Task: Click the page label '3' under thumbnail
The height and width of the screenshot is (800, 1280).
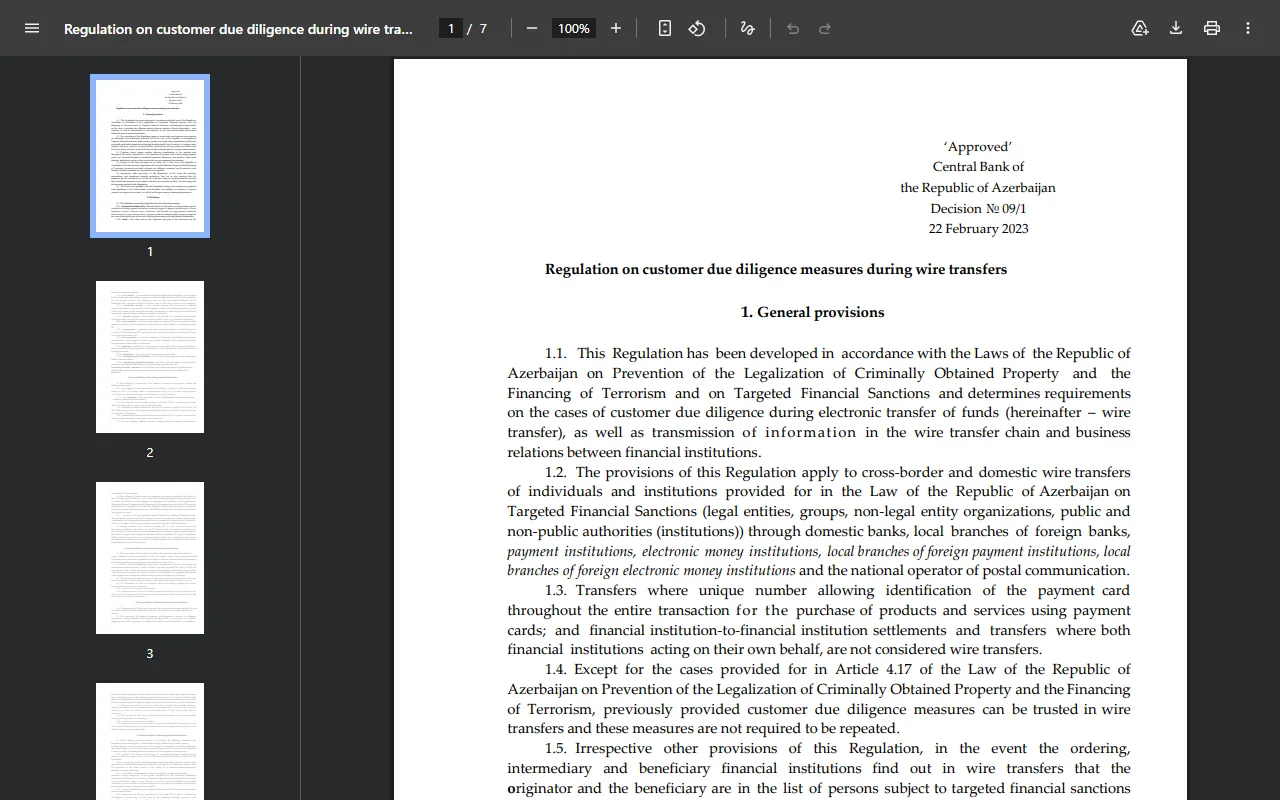Action: pos(150,653)
